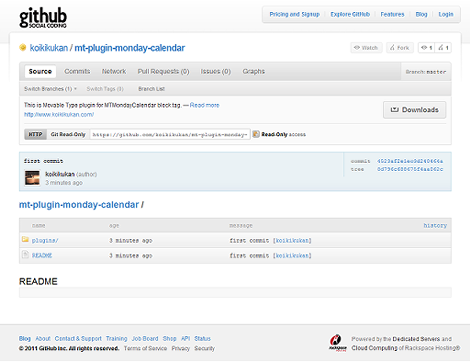
Task: Fork the repository
Action: 400,48
